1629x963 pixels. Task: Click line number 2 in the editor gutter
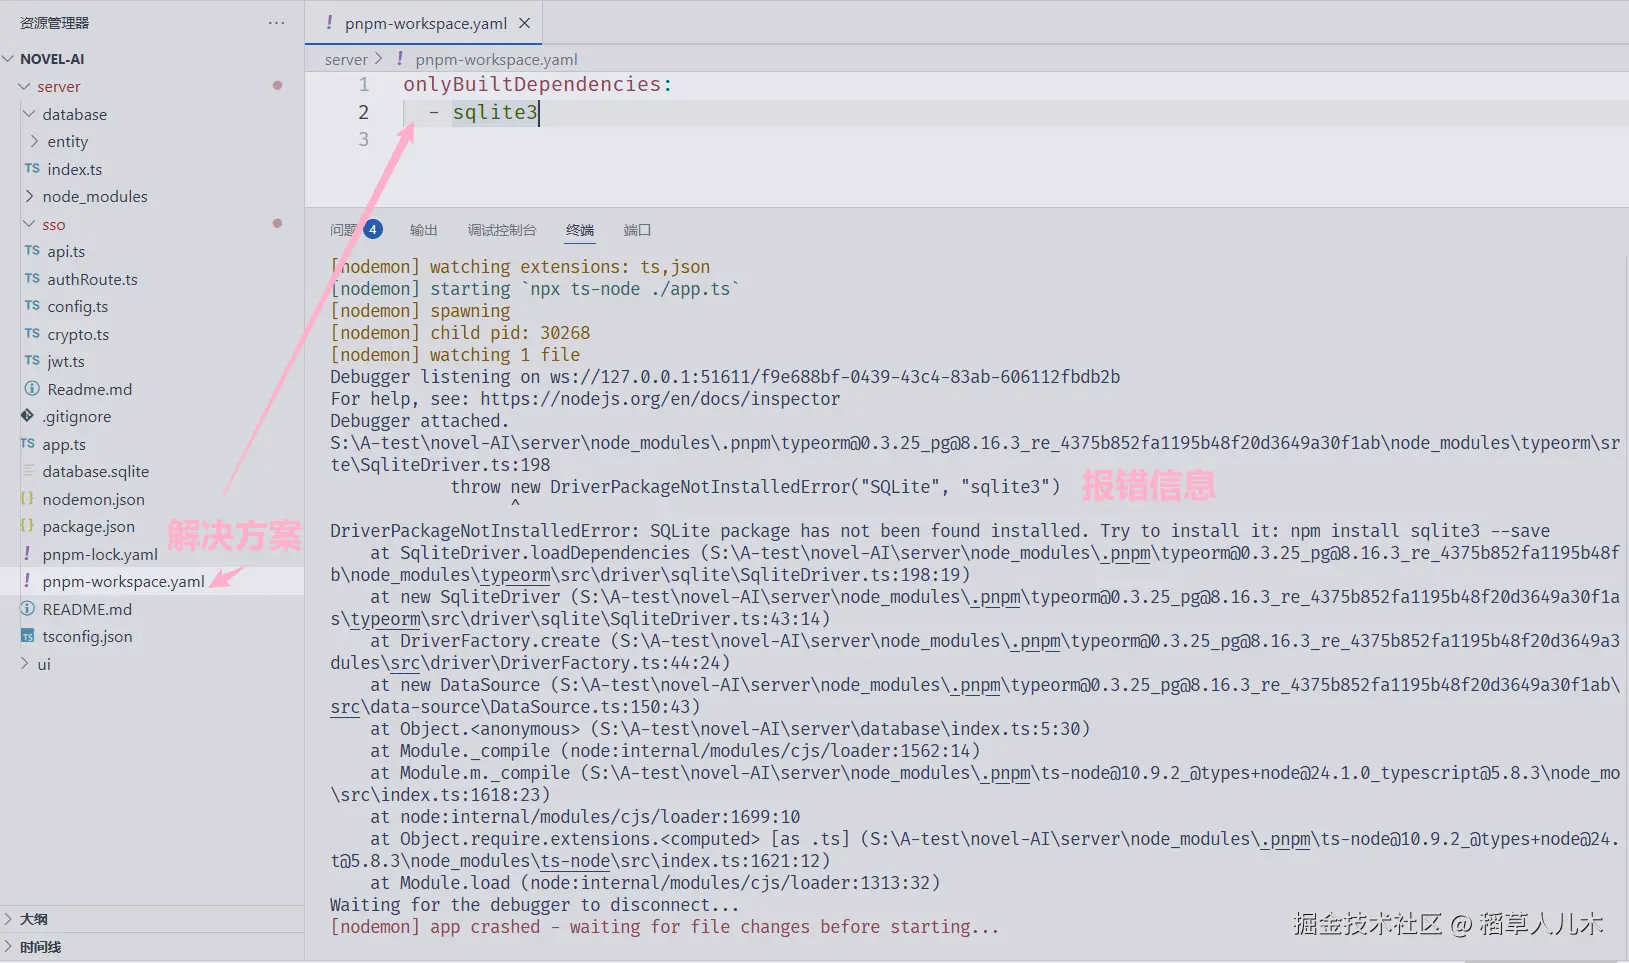coord(364,112)
